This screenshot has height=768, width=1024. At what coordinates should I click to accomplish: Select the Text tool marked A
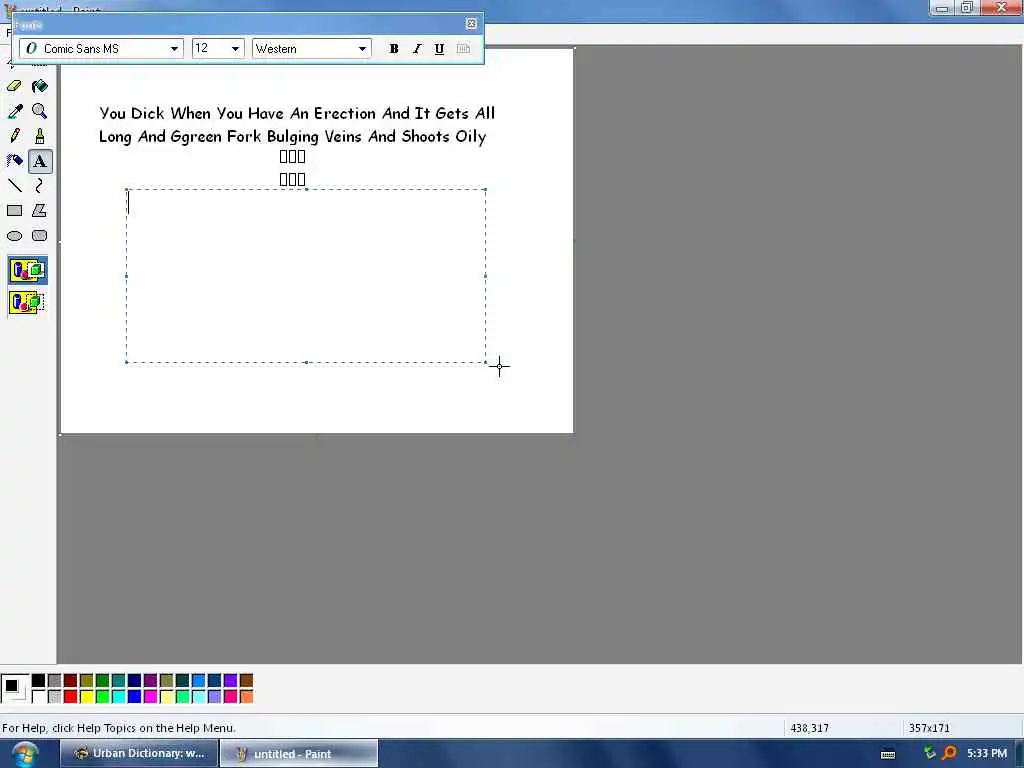40,161
